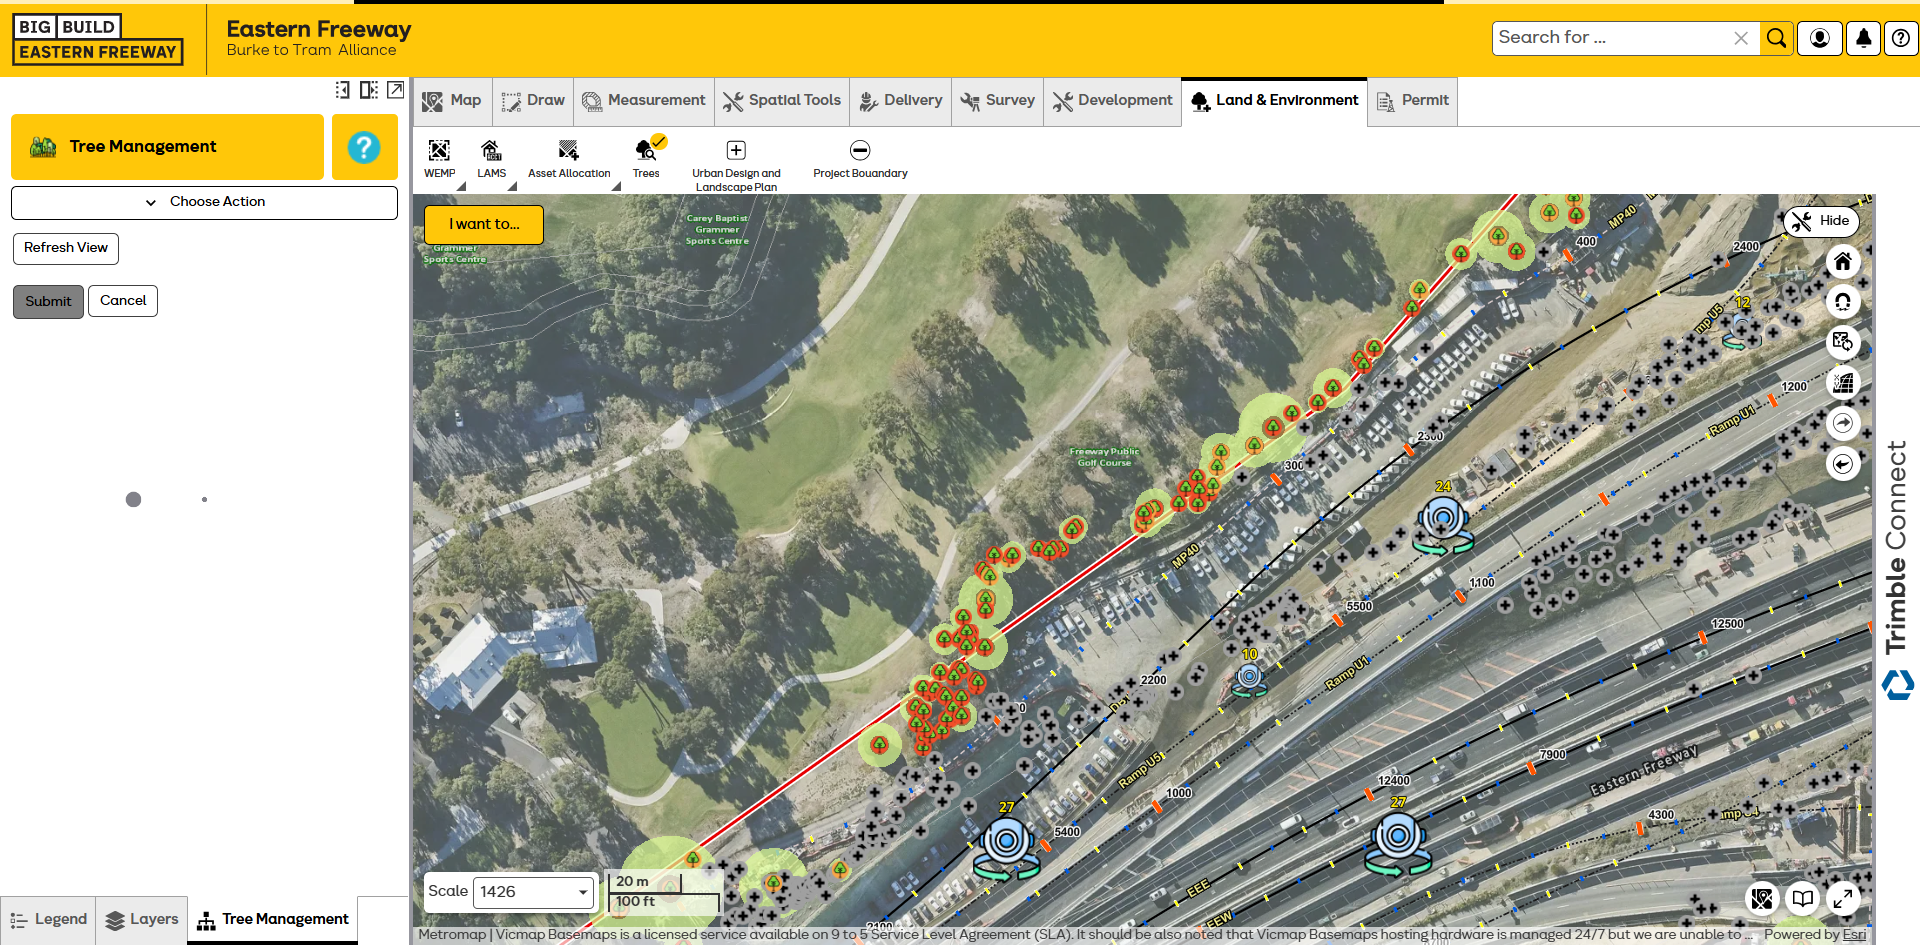Expand the WEMP tool dropdown arrow
This screenshot has width=1920, height=945.
click(x=461, y=186)
